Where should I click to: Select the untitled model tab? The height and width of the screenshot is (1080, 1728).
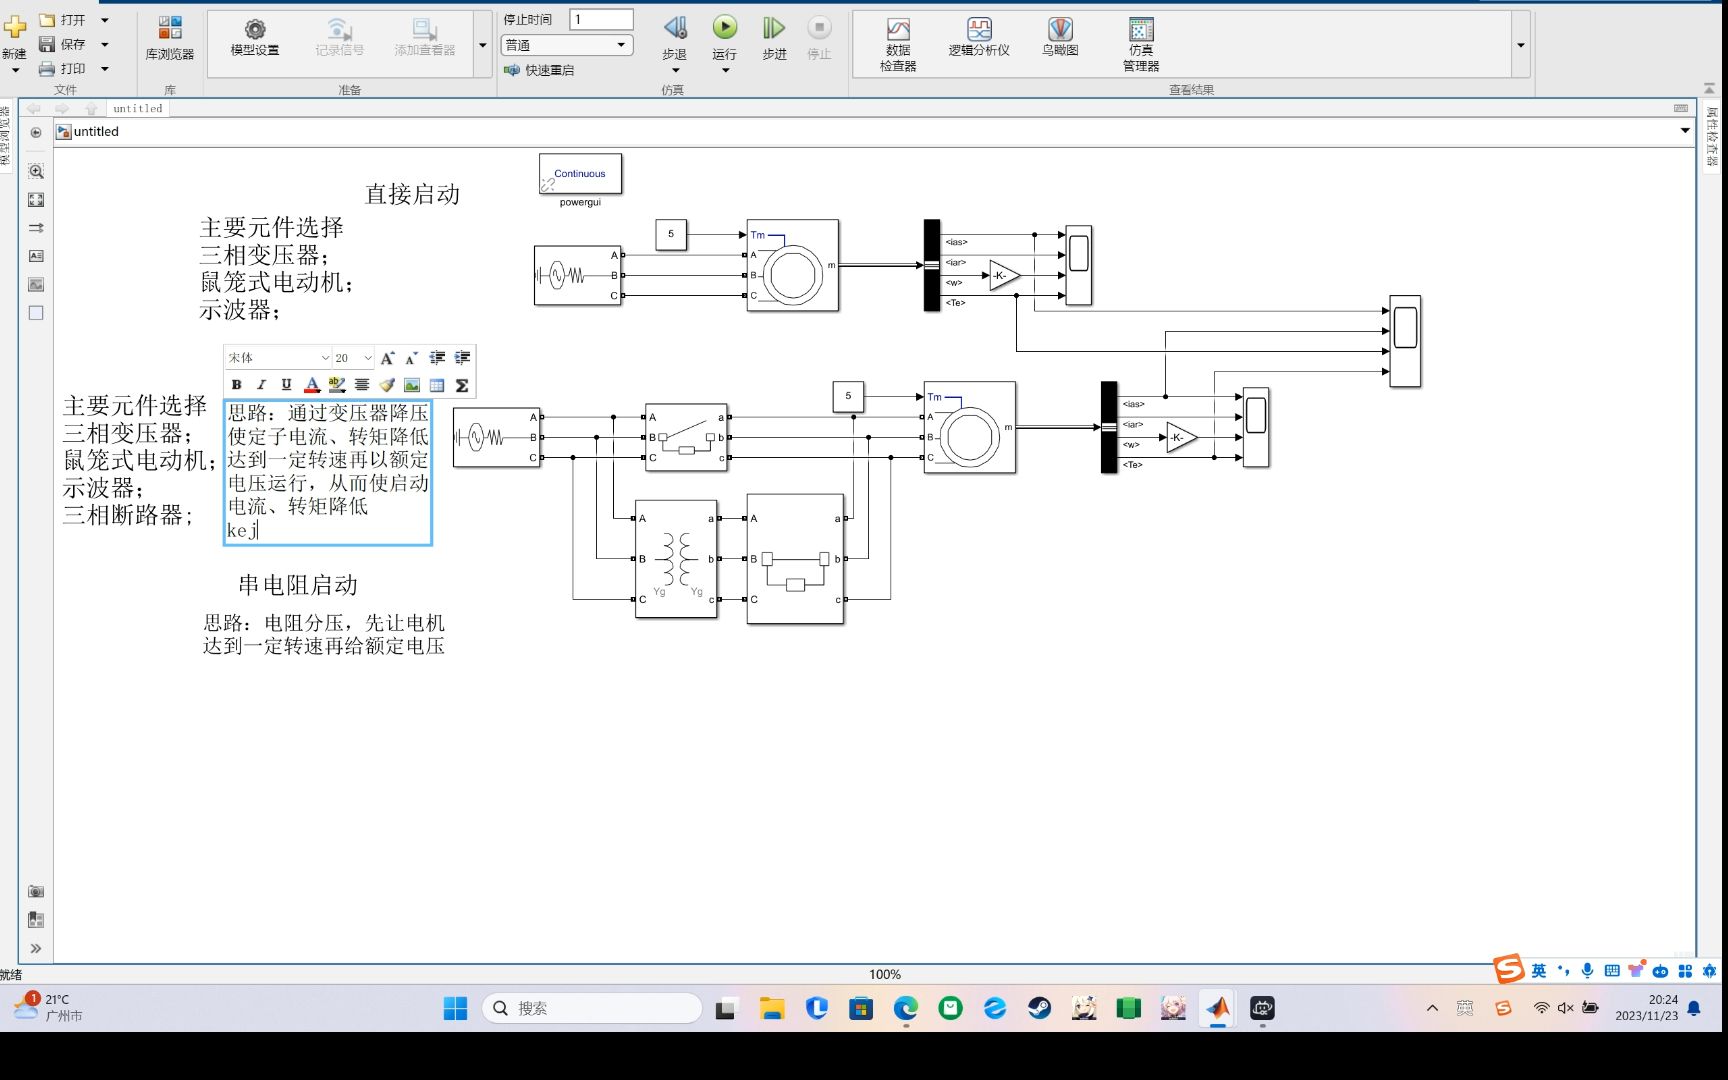pyautogui.click(x=138, y=109)
